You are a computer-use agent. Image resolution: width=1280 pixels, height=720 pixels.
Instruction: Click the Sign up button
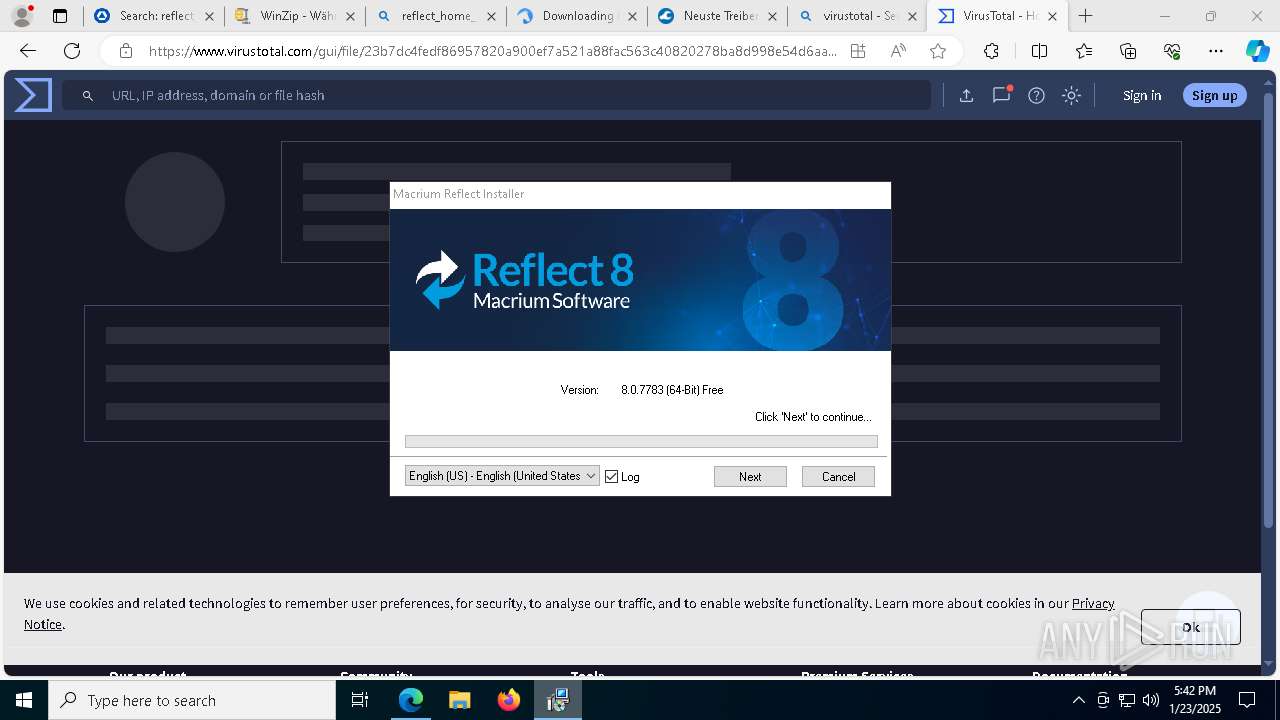1214,95
